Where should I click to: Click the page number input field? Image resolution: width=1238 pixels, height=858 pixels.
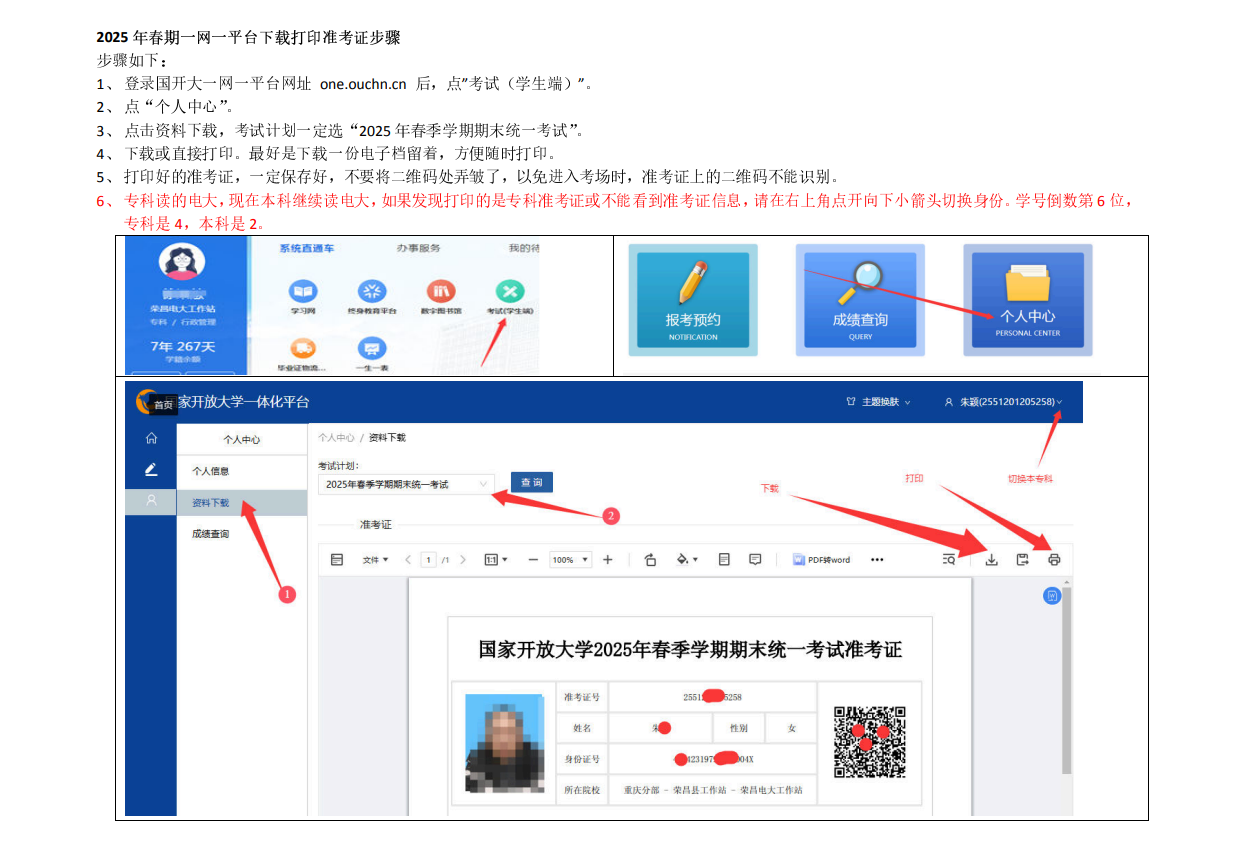429,560
